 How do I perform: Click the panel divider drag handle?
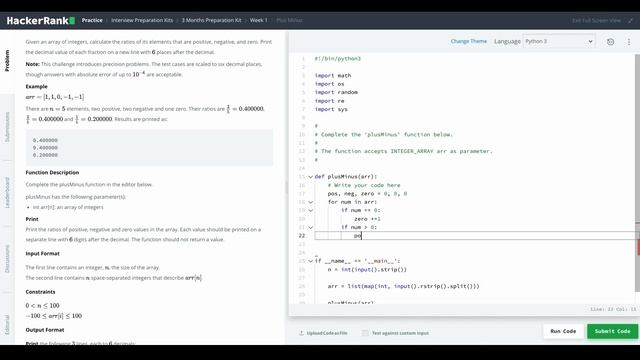click(x=287, y=188)
